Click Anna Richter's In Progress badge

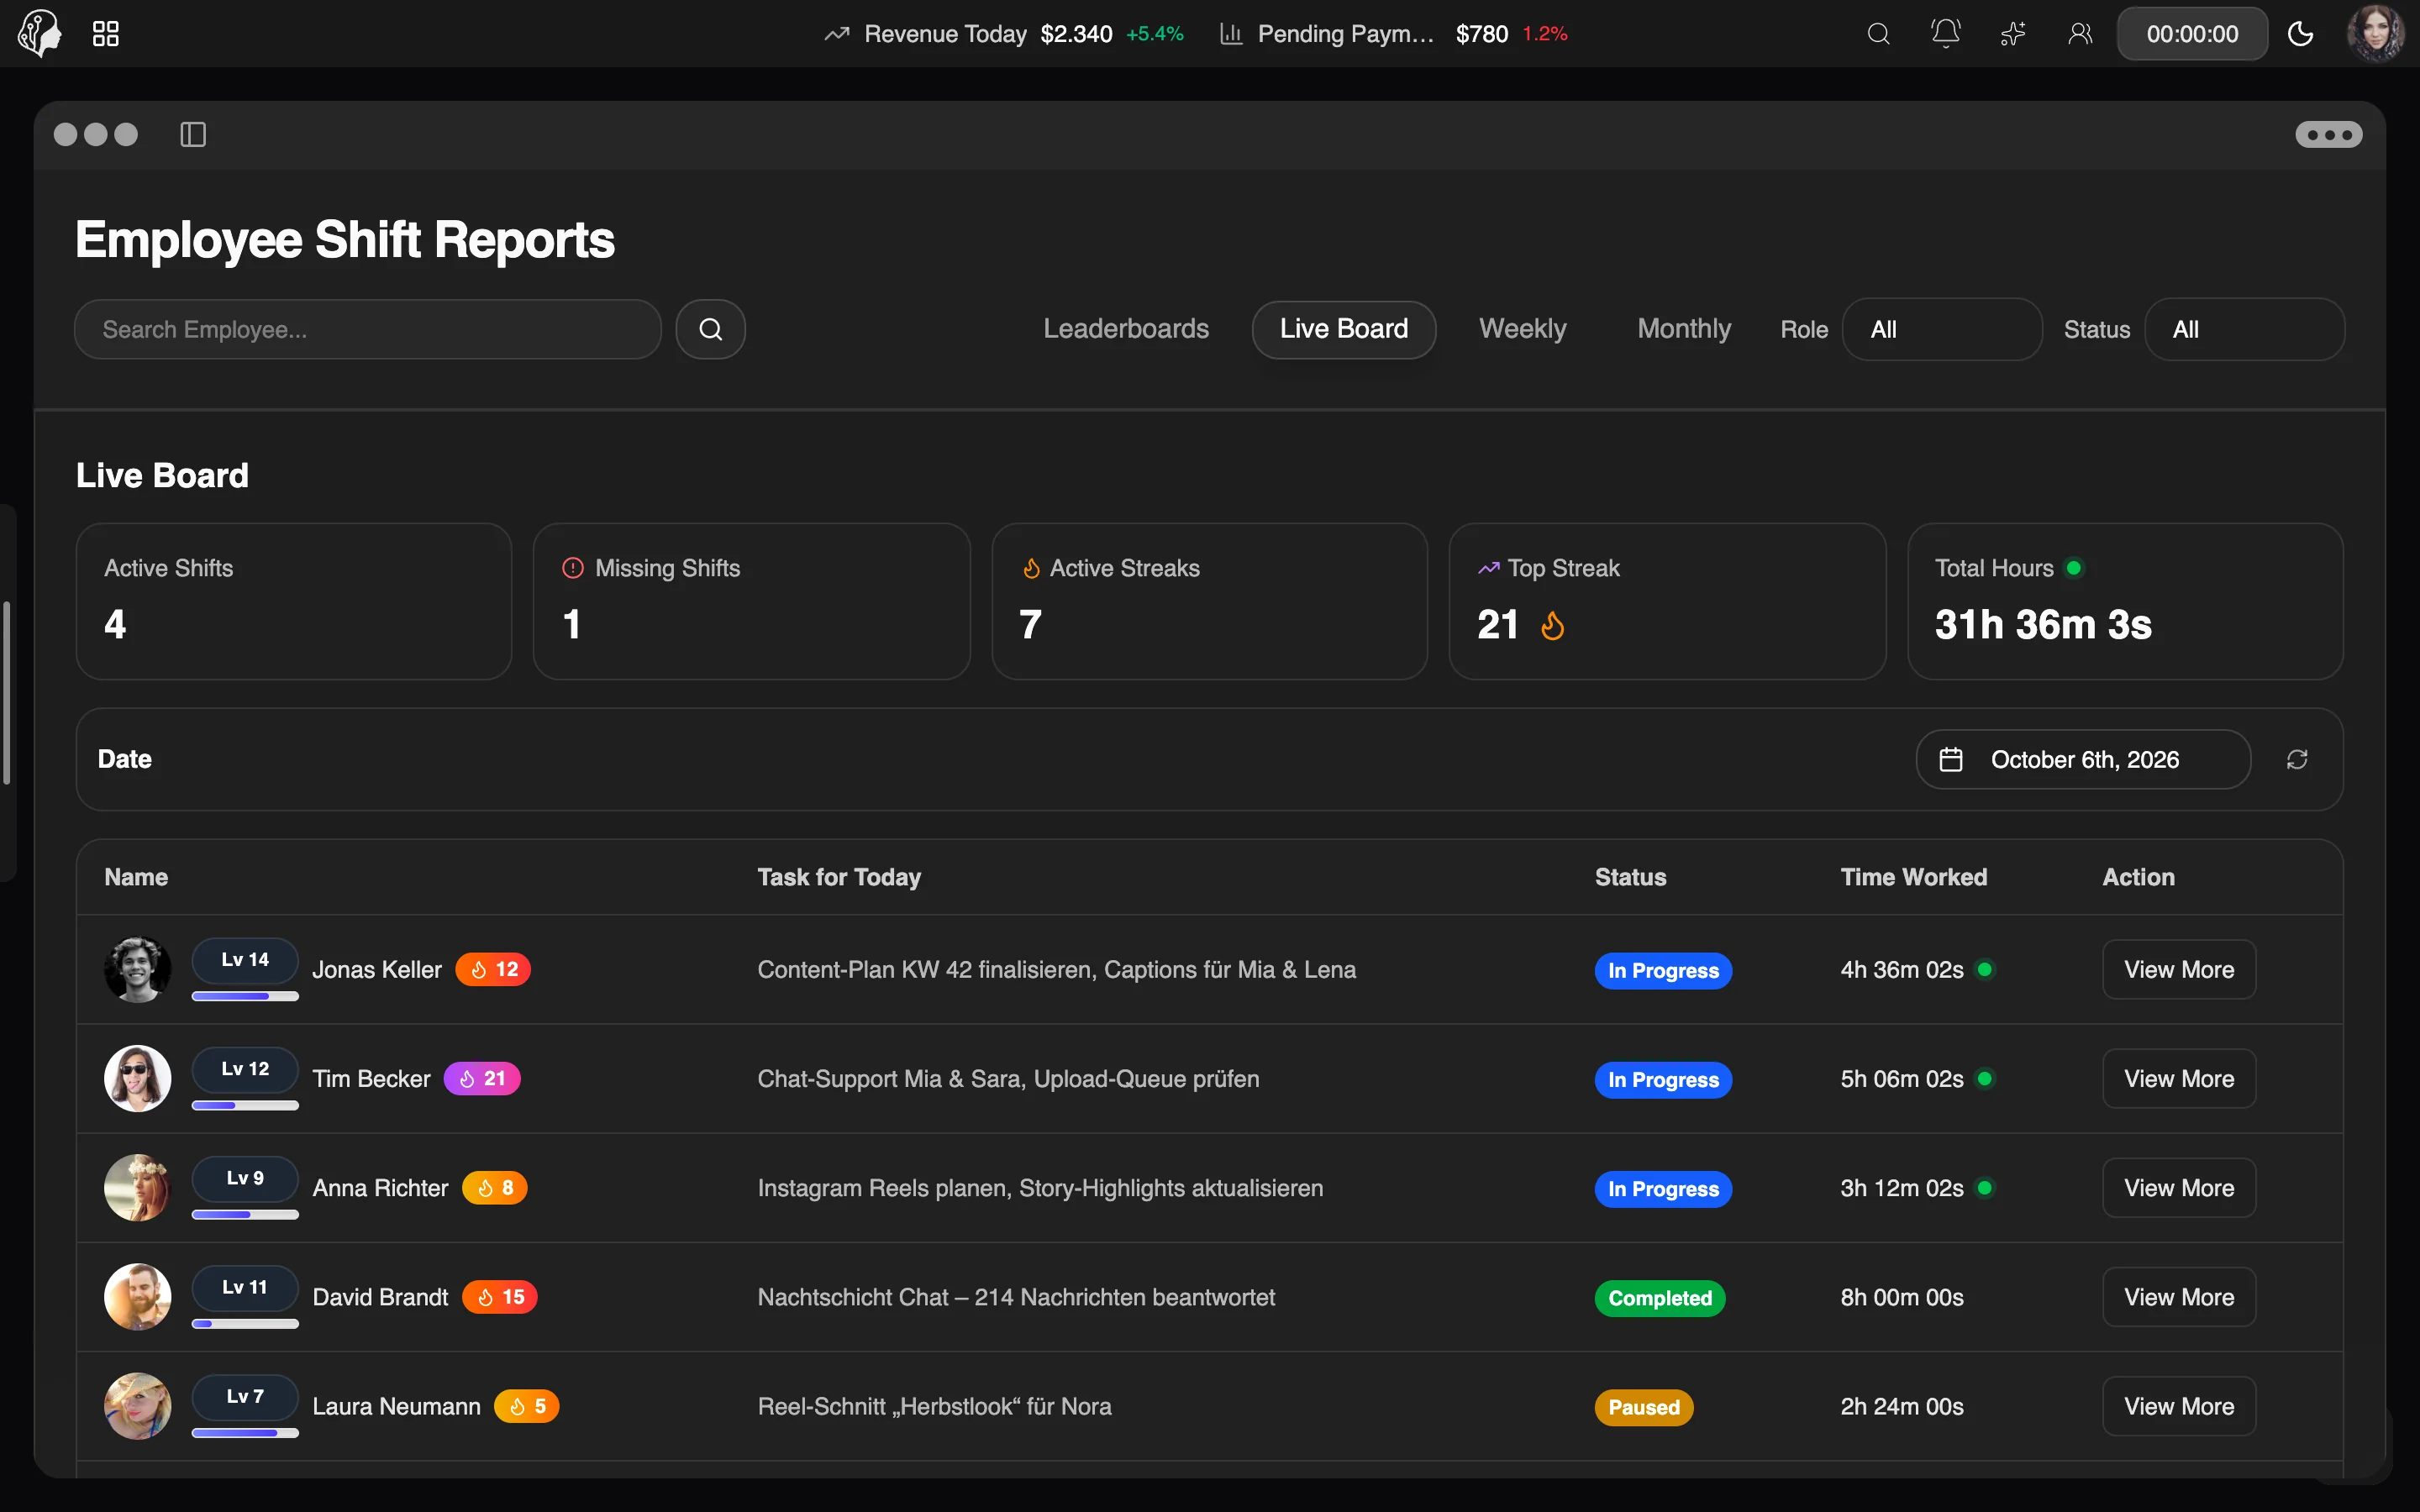point(1663,1189)
